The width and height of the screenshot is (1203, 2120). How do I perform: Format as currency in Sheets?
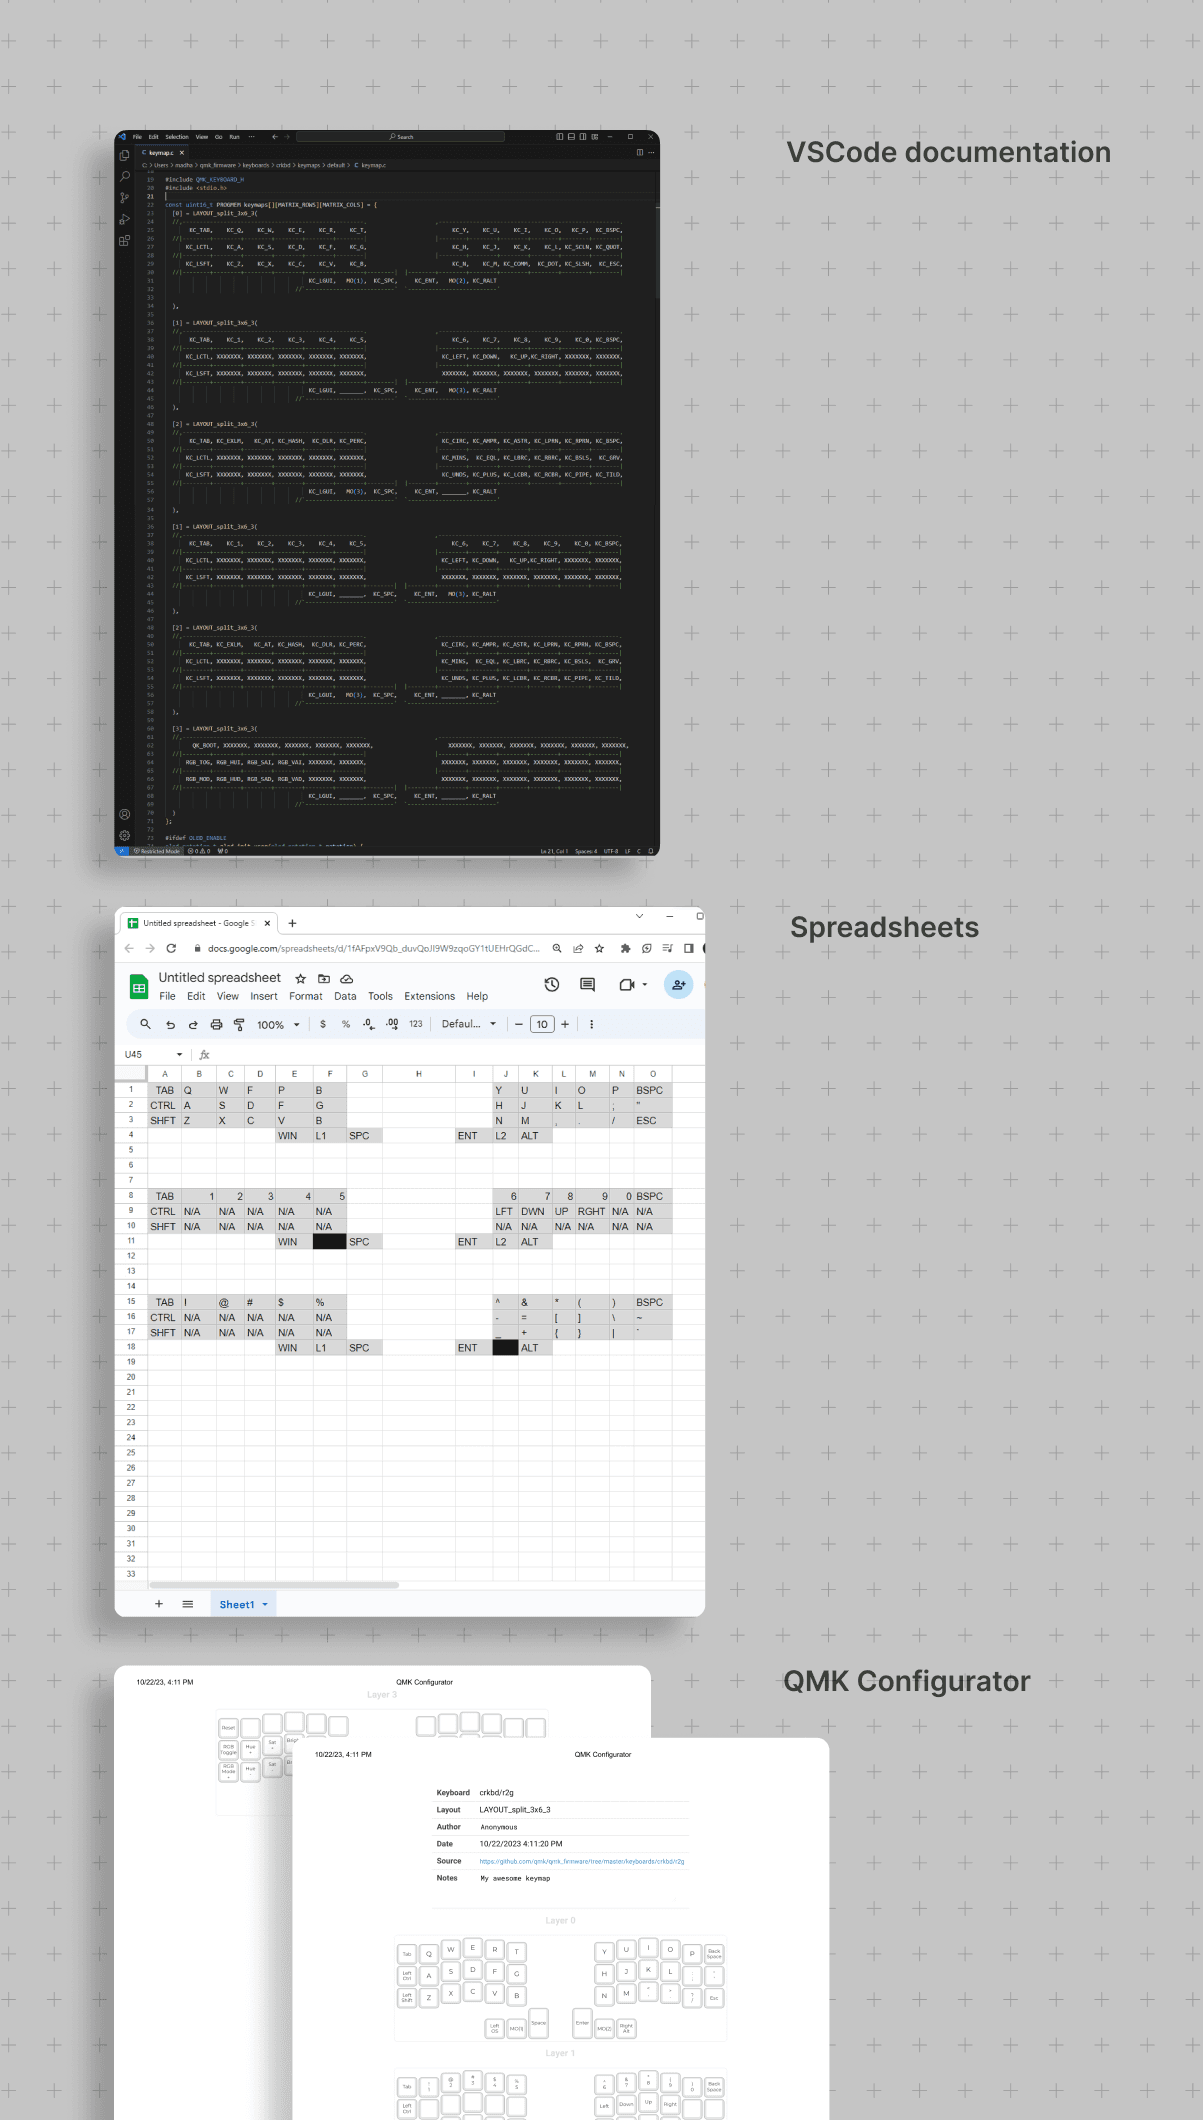(322, 1024)
